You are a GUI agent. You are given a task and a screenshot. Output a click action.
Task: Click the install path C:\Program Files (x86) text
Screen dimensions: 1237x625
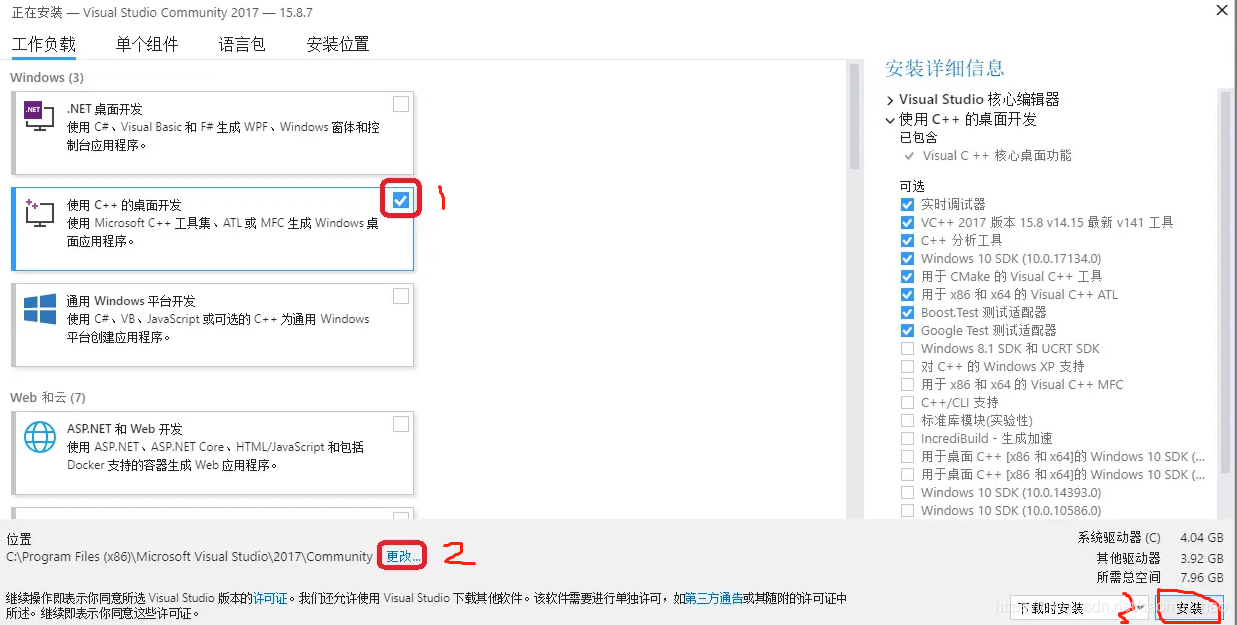pos(189,556)
